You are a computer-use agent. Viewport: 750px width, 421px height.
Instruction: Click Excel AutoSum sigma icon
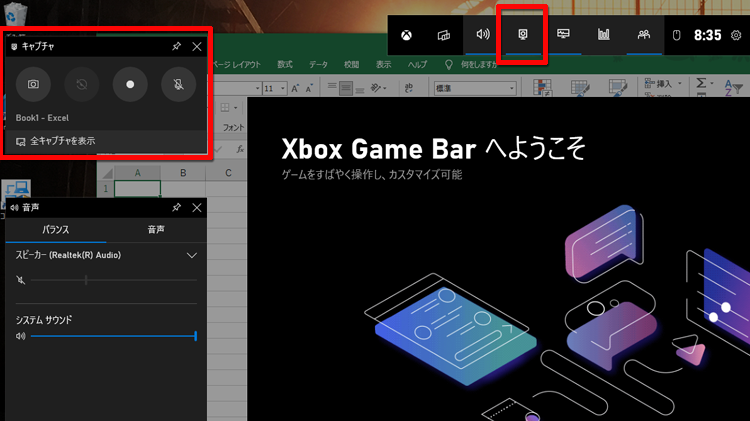pos(701,83)
